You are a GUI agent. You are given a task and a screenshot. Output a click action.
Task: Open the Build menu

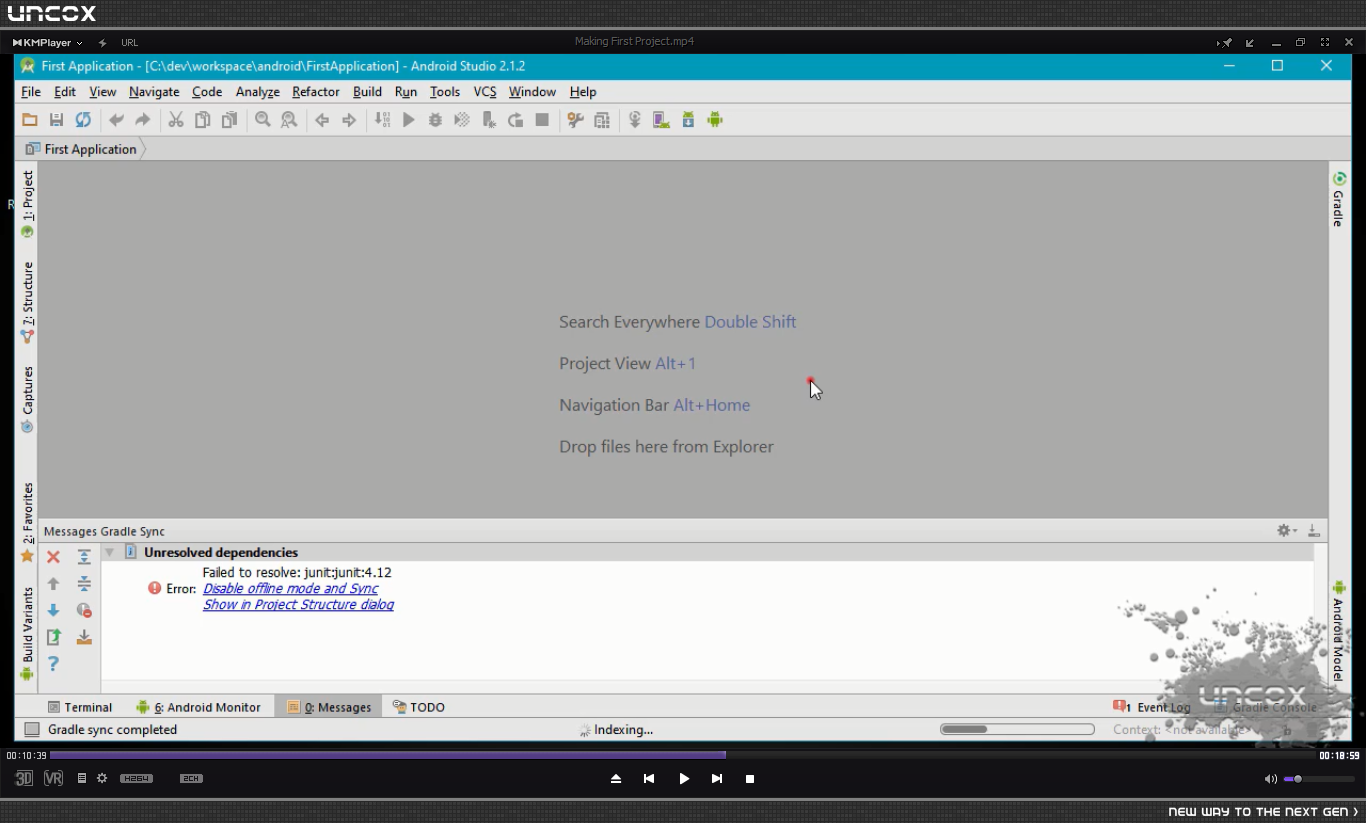[x=367, y=92]
